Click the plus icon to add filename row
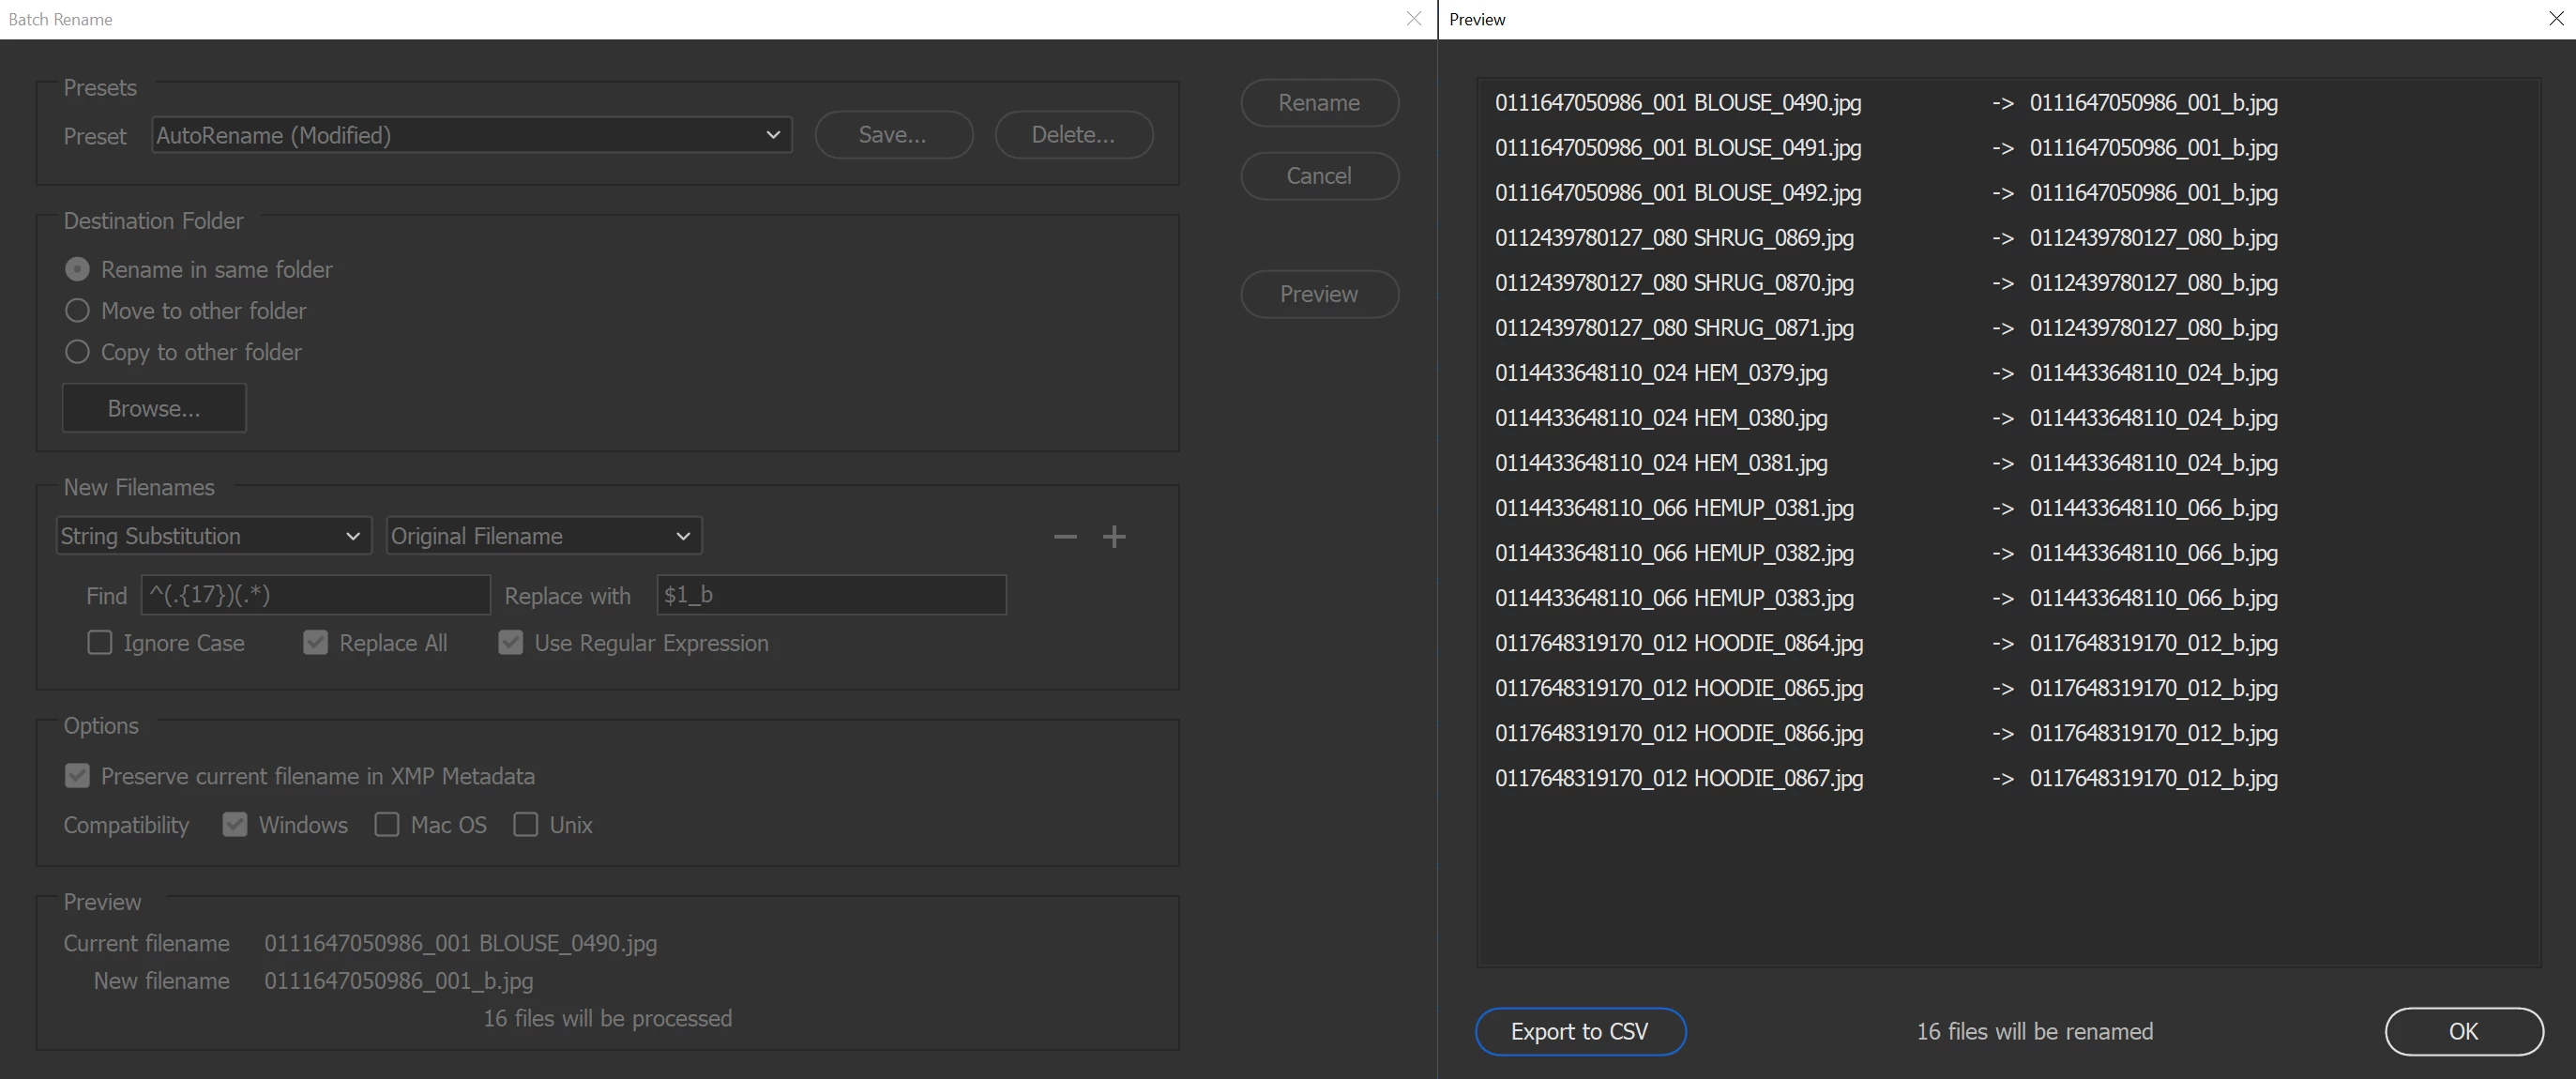This screenshot has width=2576, height=1079. pyautogui.click(x=1114, y=537)
